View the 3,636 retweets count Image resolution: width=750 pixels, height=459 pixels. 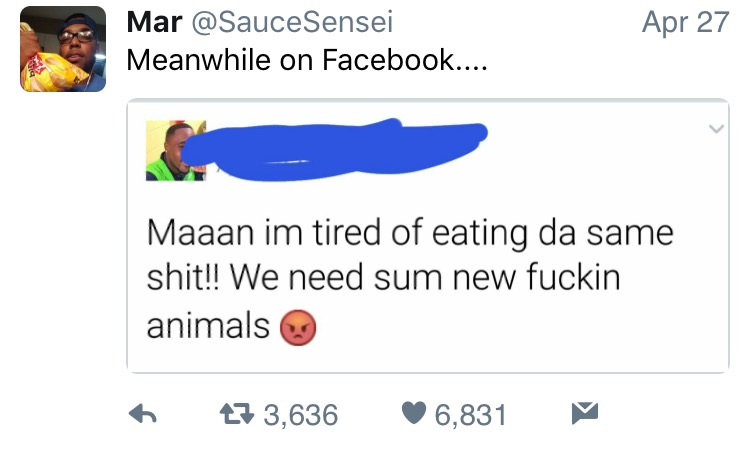301,414
